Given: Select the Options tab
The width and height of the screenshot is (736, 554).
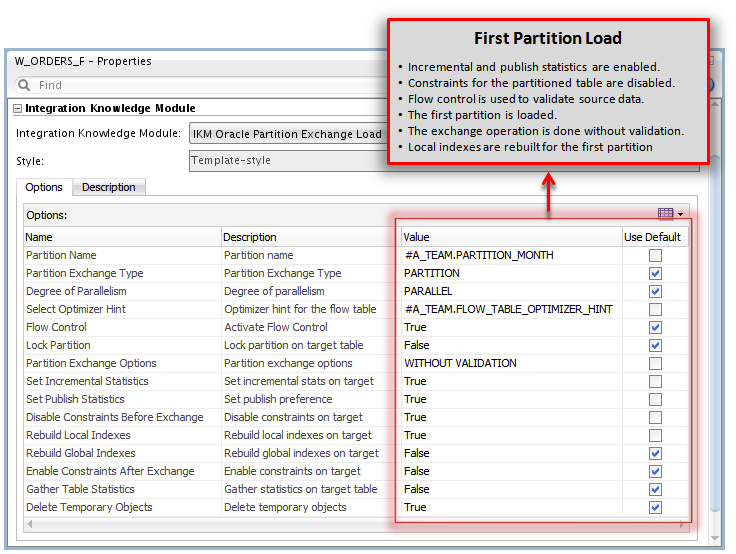Looking at the screenshot, I should (x=44, y=187).
